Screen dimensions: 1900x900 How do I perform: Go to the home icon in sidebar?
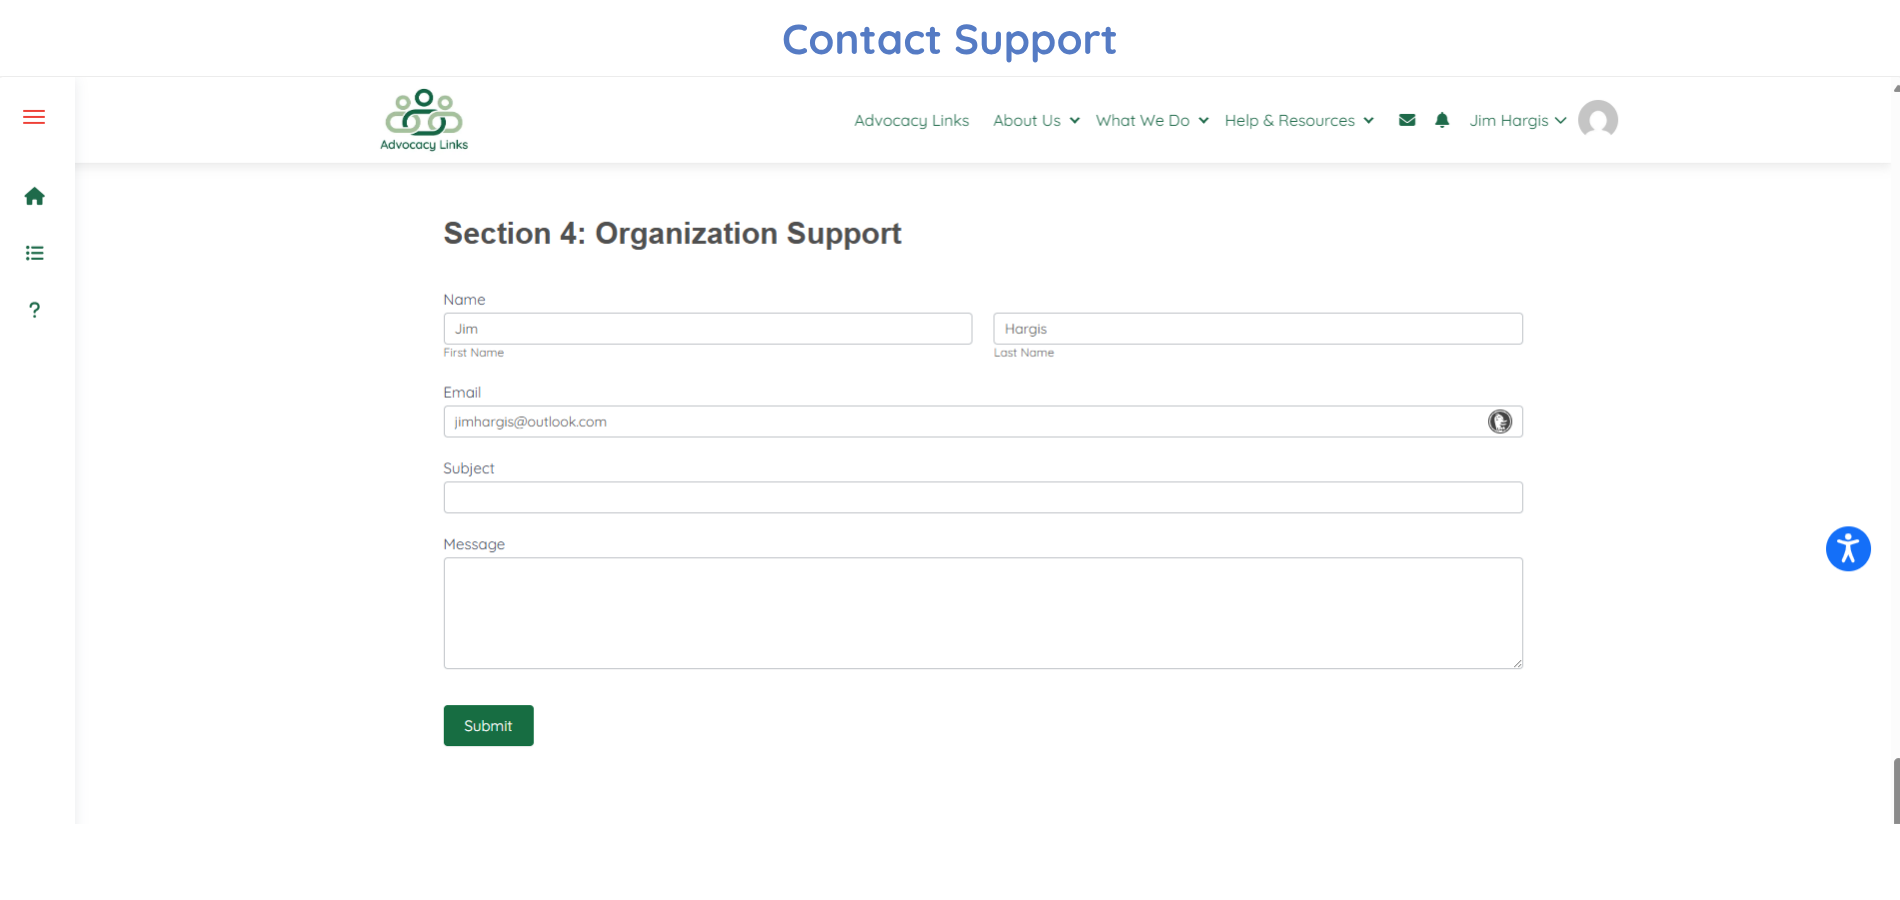(x=35, y=196)
